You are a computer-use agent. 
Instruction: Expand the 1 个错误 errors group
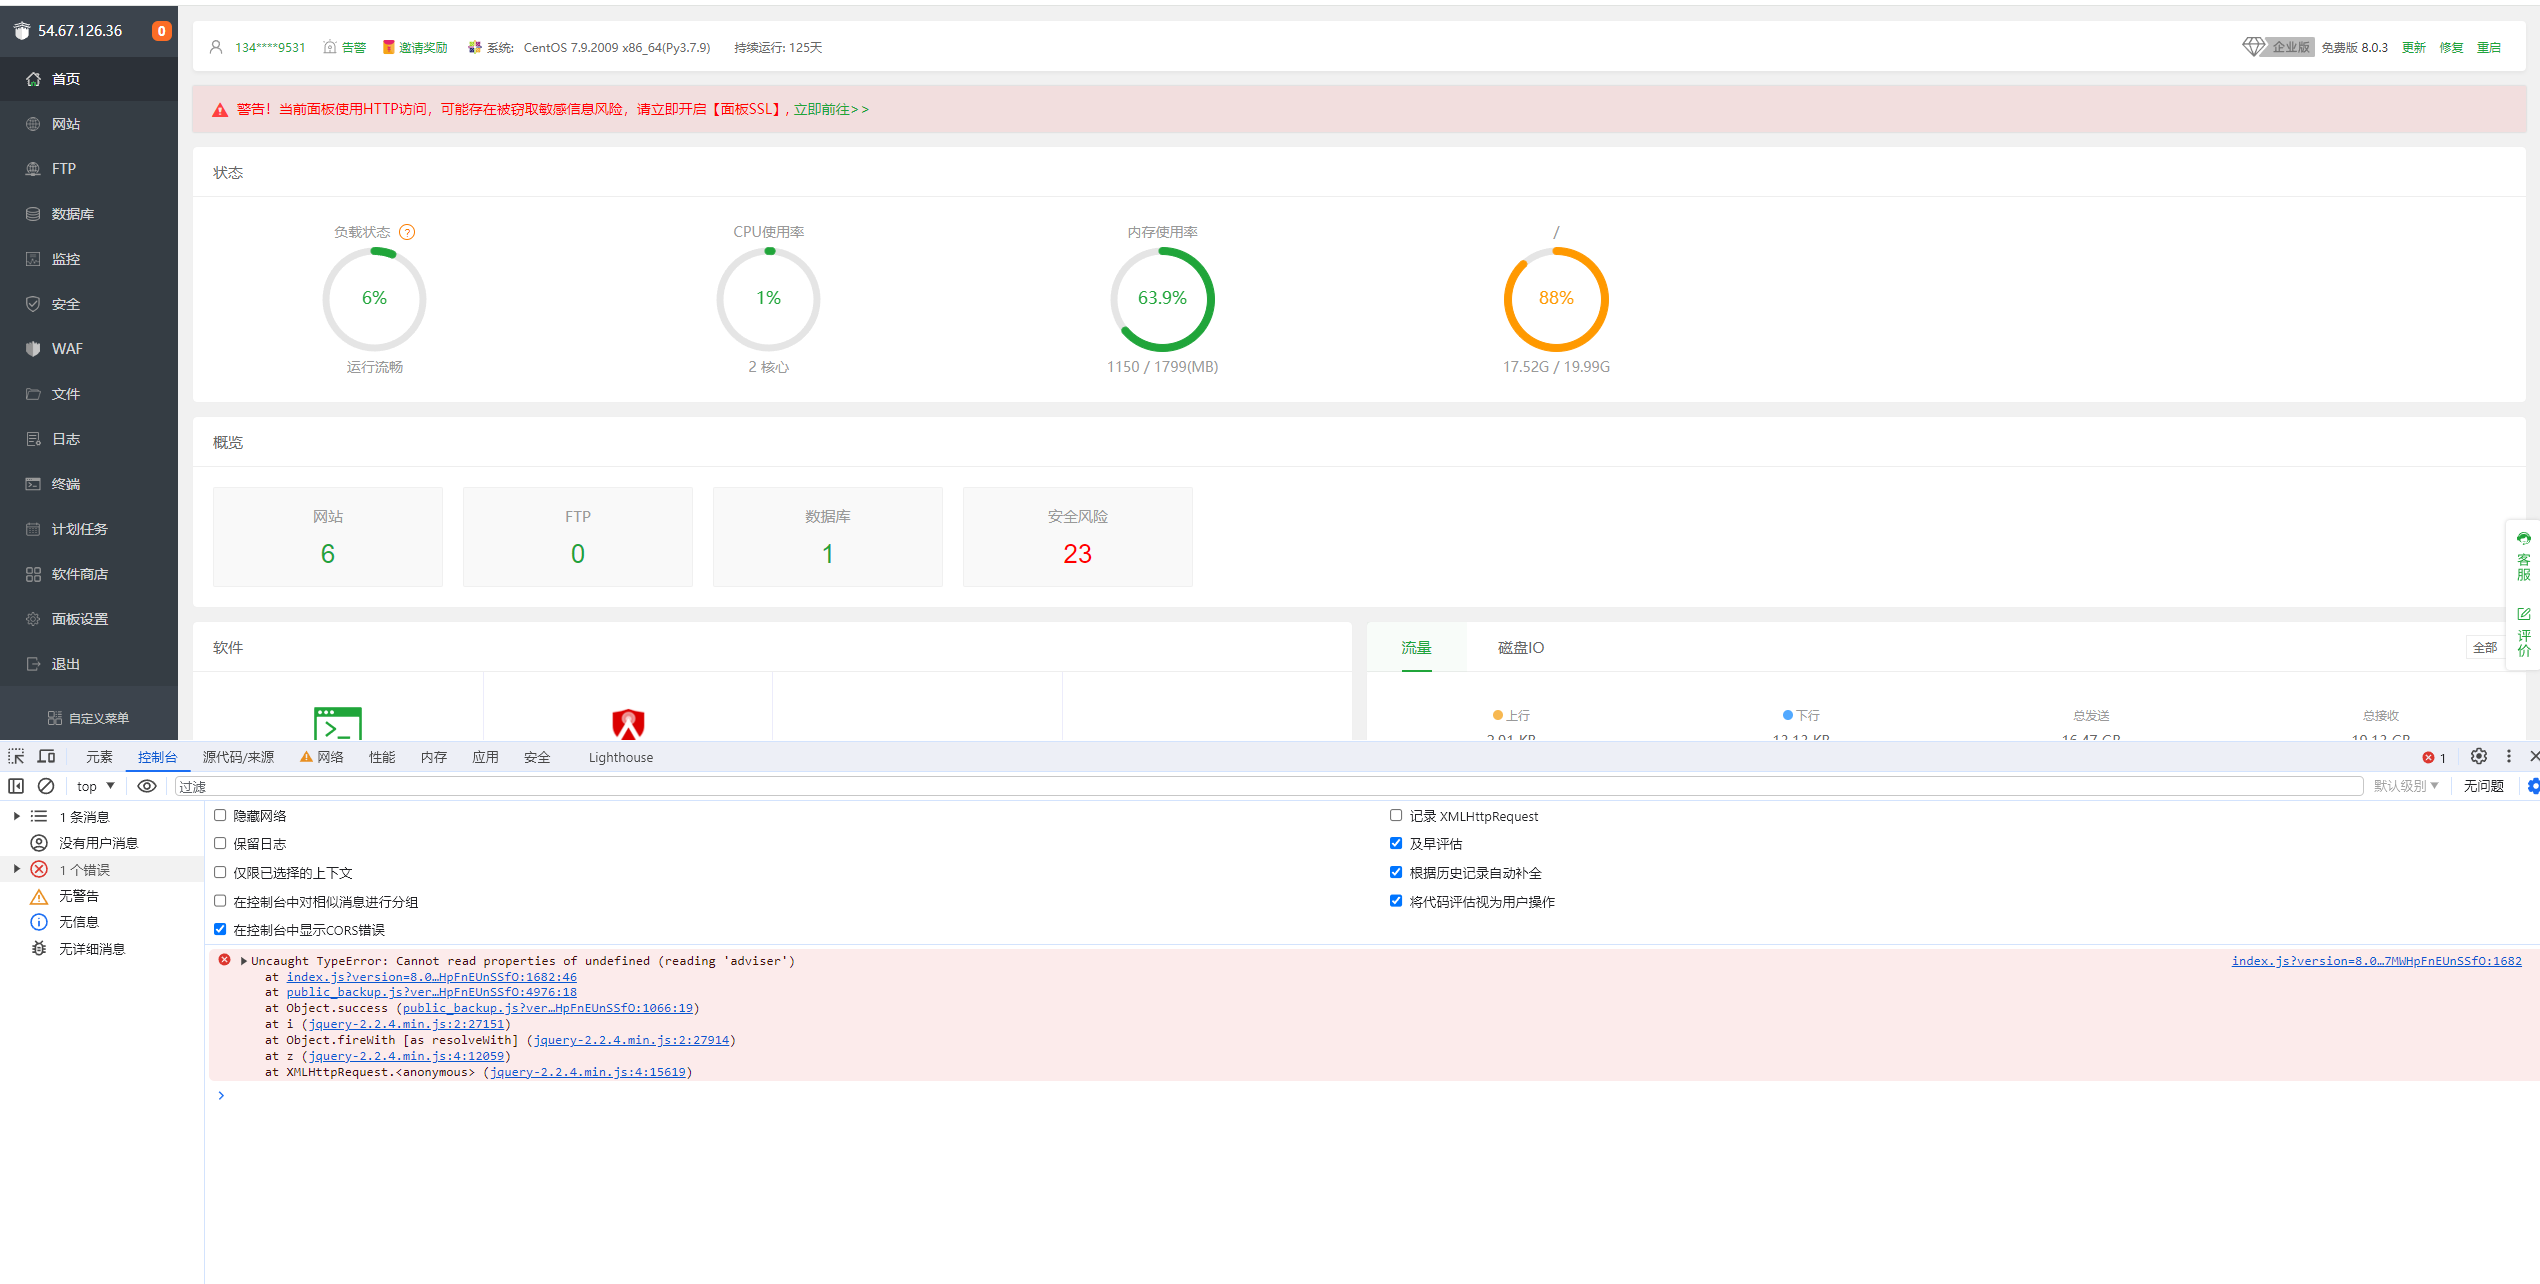pos(17,869)
